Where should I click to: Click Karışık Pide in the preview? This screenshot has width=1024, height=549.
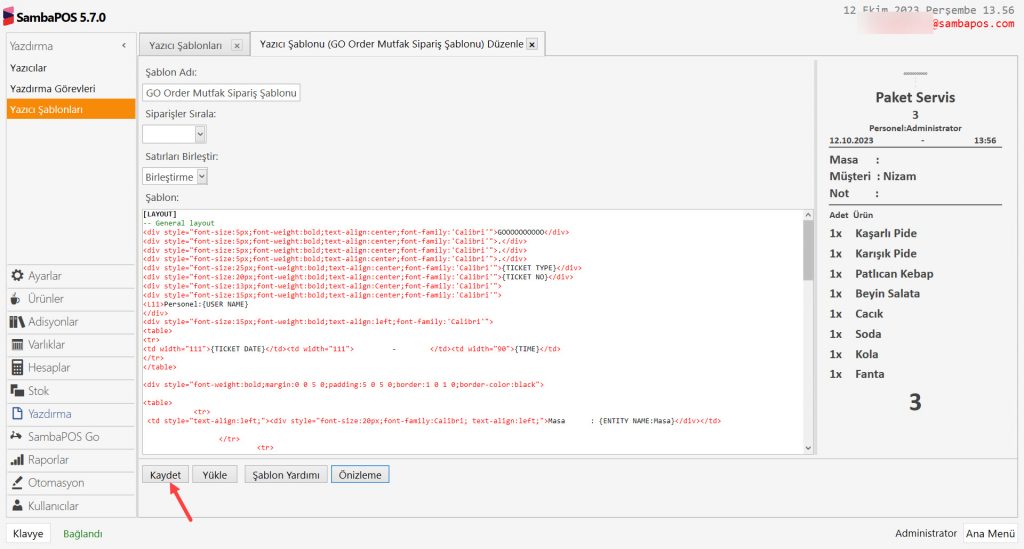click(886, 253)
